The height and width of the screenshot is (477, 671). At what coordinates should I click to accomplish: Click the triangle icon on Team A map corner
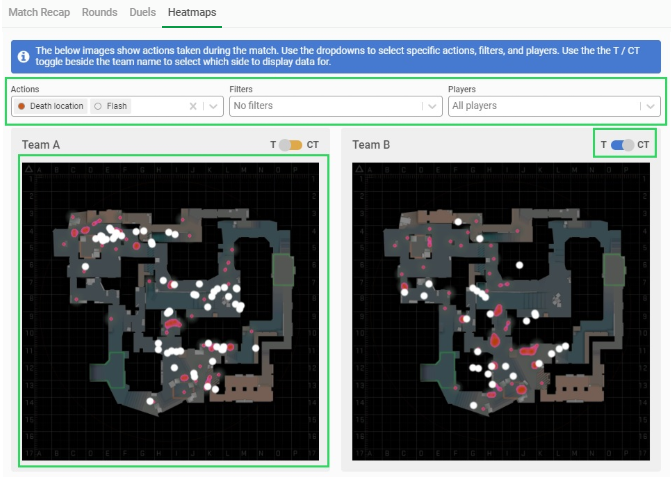point(29,169)
